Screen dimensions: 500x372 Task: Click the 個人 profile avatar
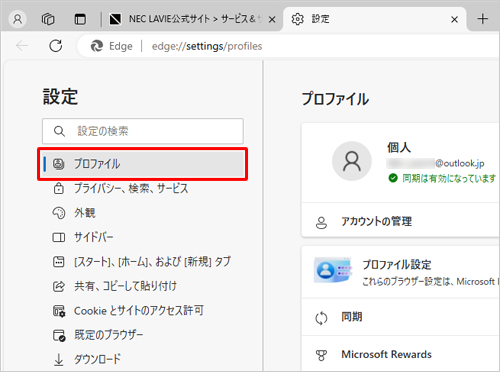pos(352,161)
